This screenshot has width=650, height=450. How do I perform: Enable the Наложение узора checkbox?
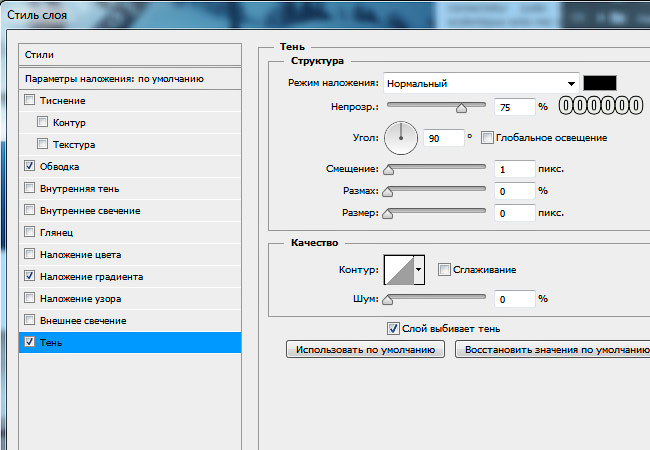point(29,298)
